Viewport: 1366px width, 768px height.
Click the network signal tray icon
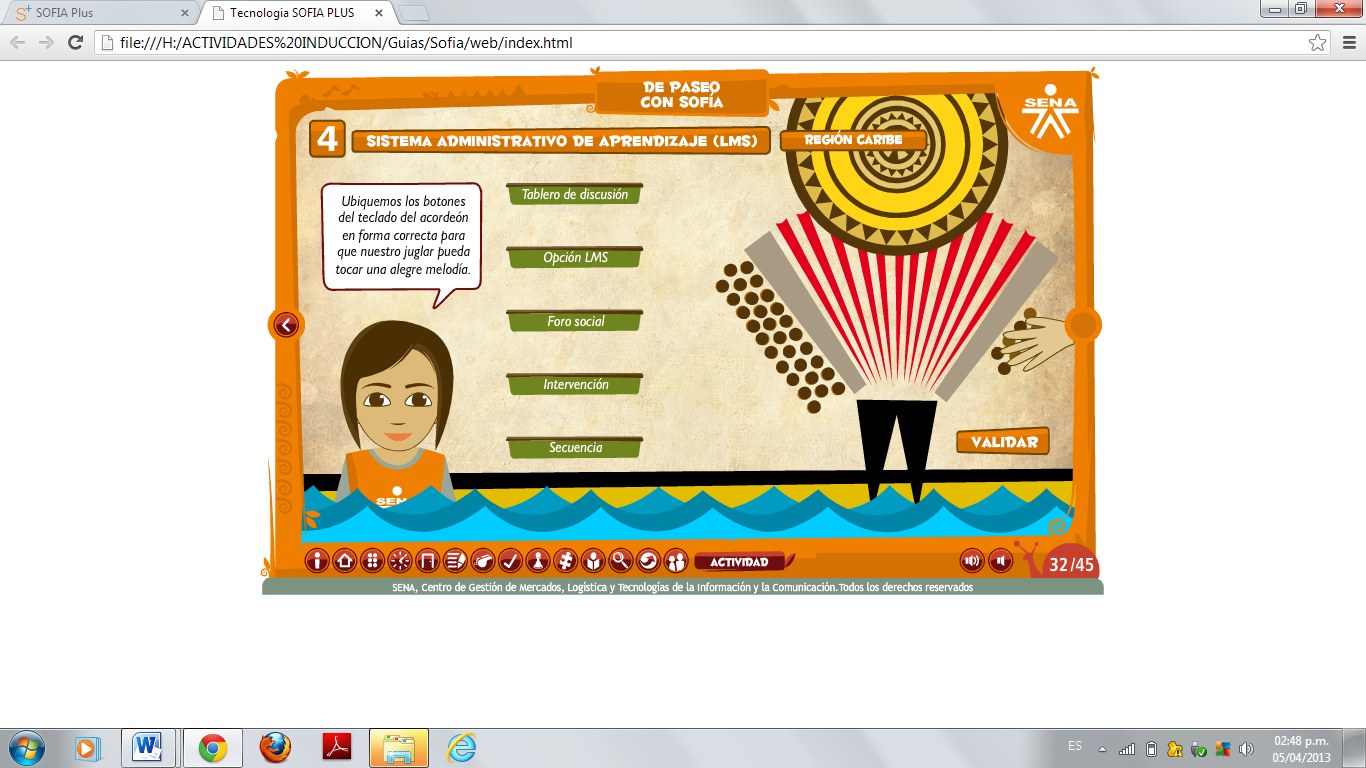point(1127,749)
